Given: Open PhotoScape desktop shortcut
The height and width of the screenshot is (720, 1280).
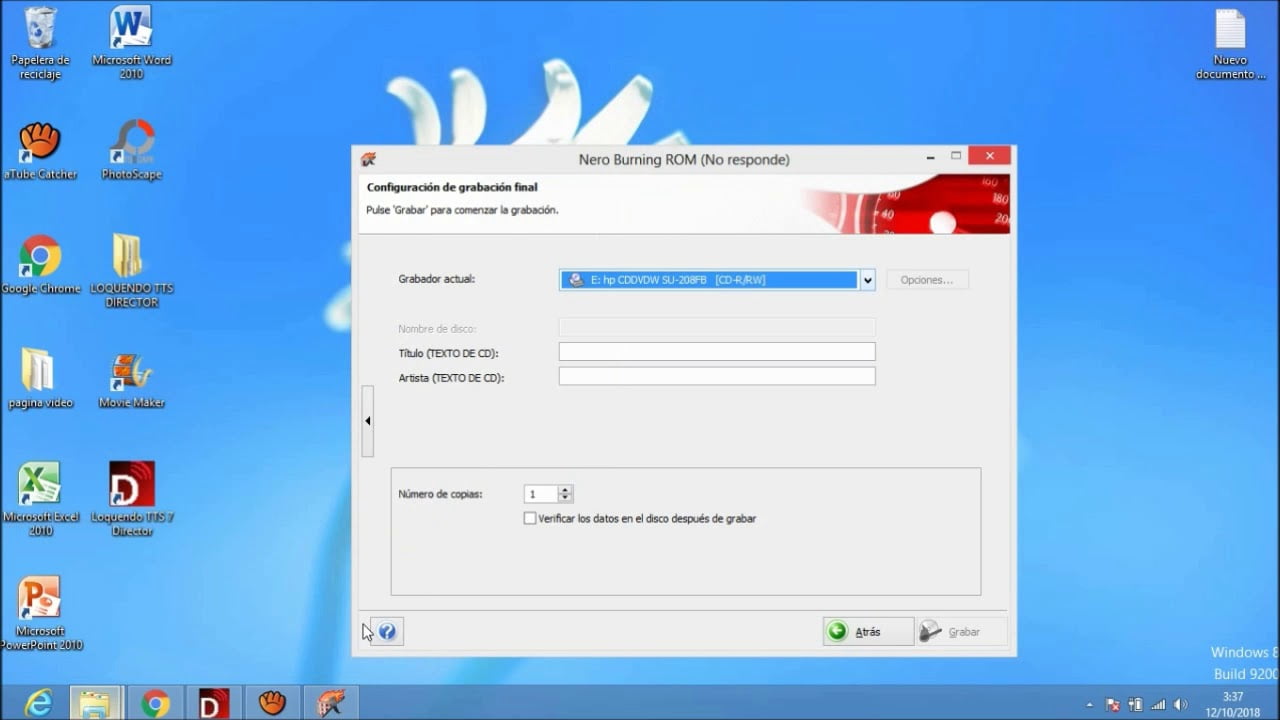Looking at the screenshot, I should tap(131, 150).
